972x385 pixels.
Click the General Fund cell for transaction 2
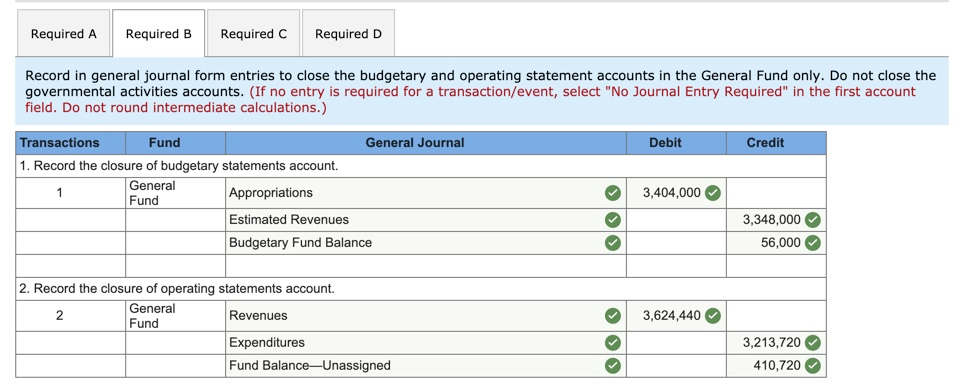click(175, 316)
